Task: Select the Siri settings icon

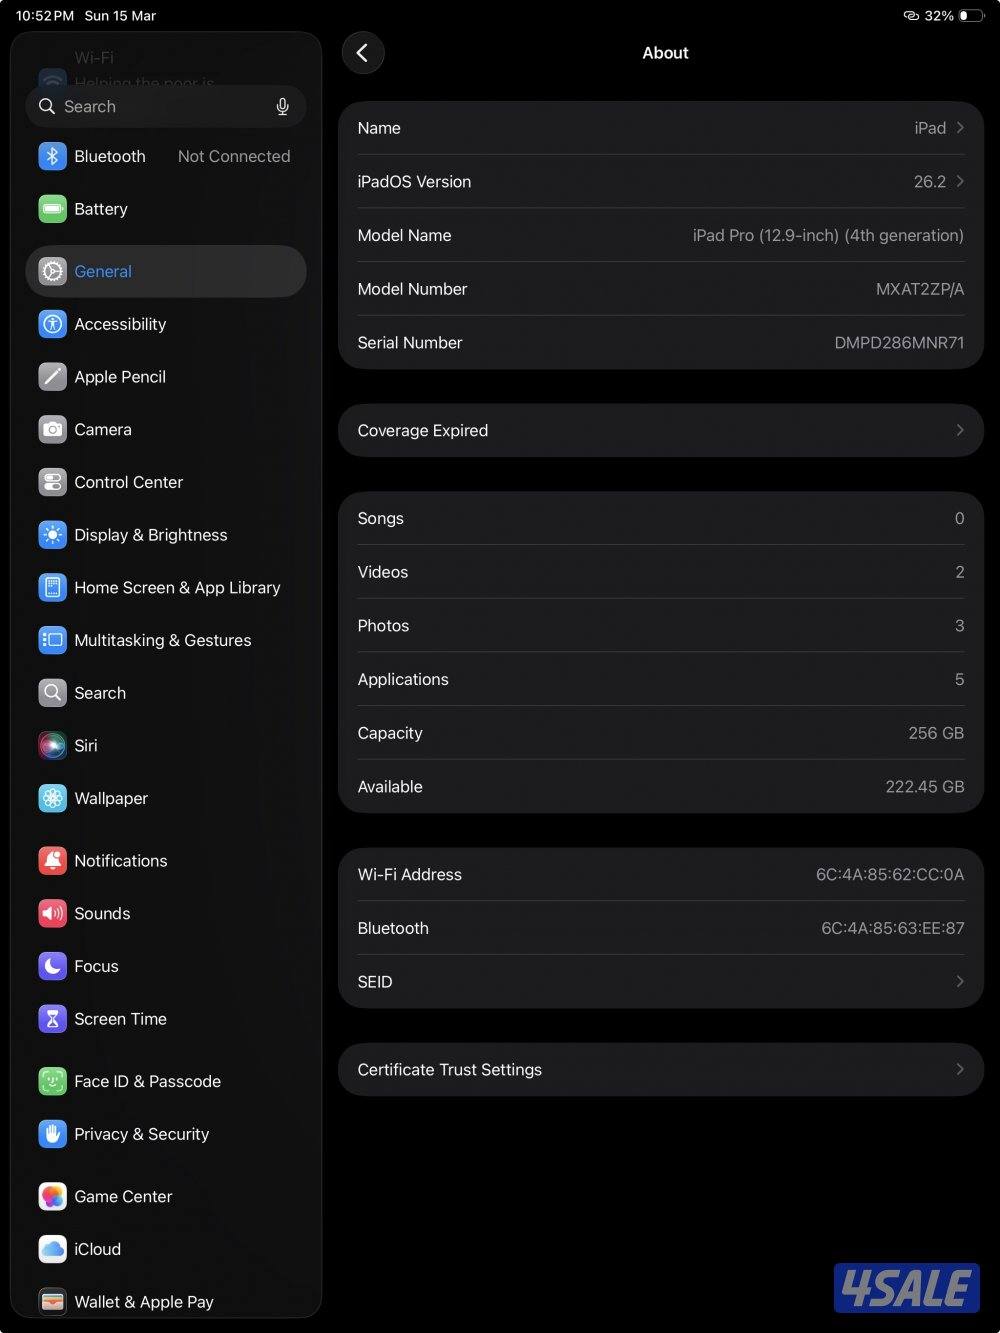Action: (x=52, y=745)
